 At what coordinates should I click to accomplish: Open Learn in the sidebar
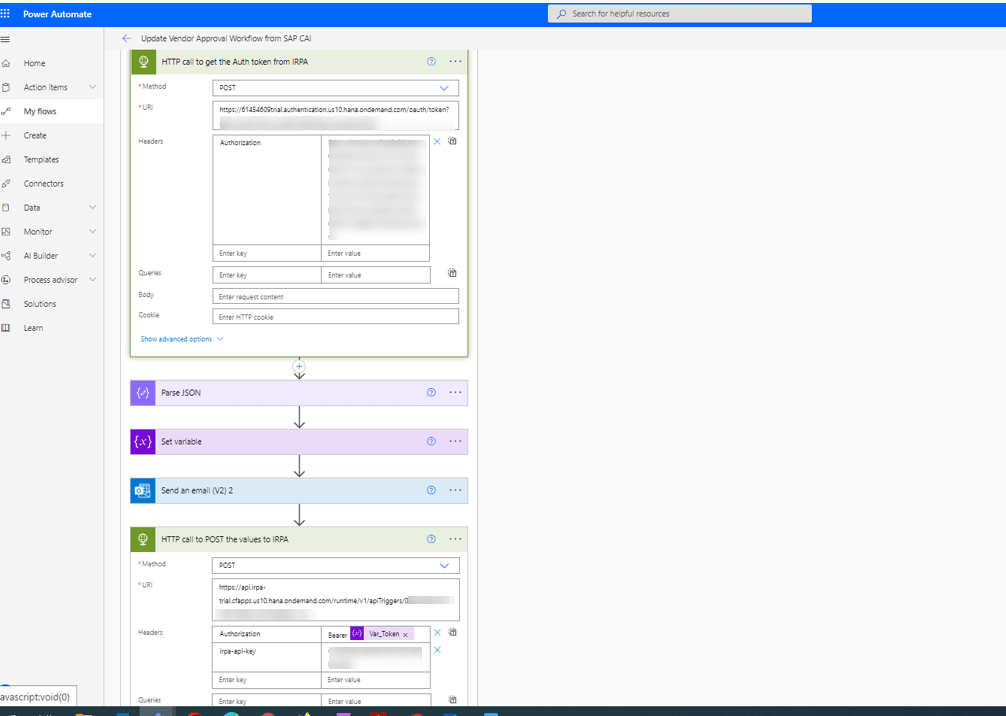point(33,328)
